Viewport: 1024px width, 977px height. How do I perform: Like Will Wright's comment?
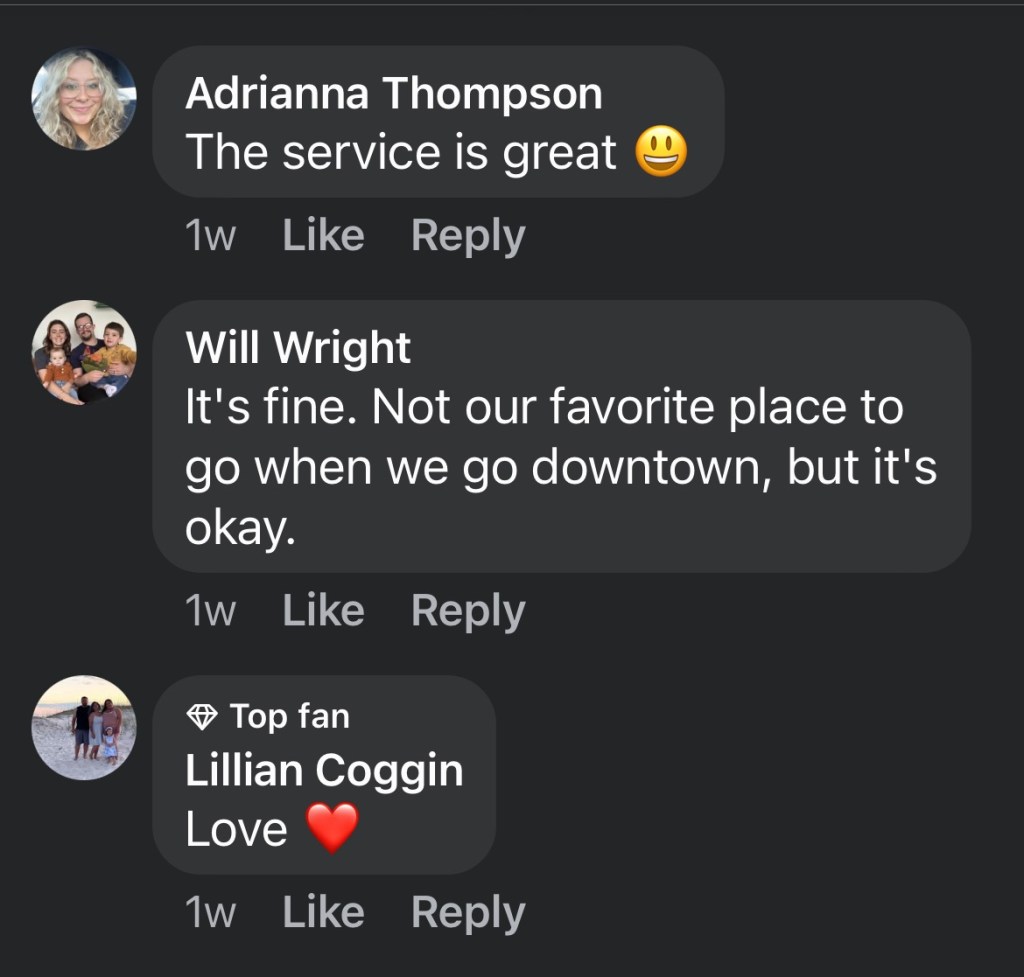click(x=323, y=611)
